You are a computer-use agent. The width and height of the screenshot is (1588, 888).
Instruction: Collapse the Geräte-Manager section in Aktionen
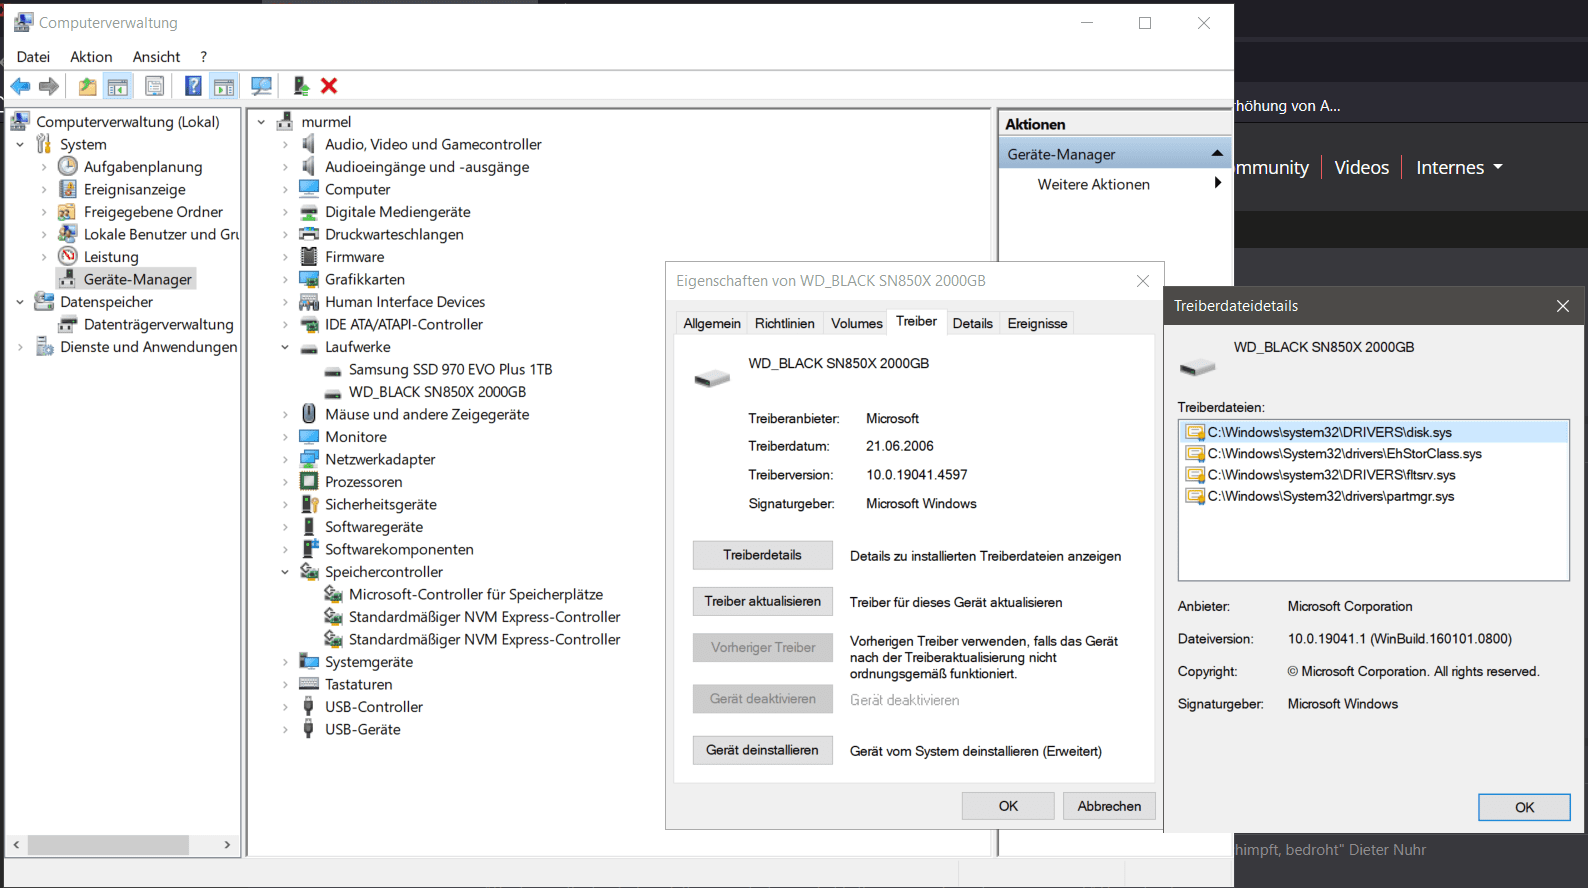[x=1217, y=153]
